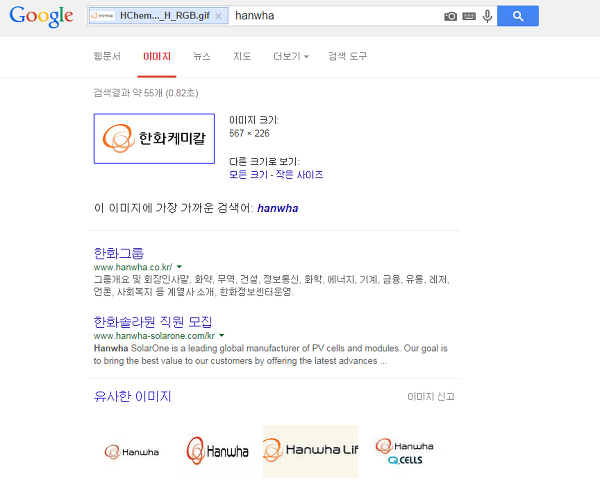Click the blue search magnifier button
Viewport: 600px width, 481px height.
518,16
